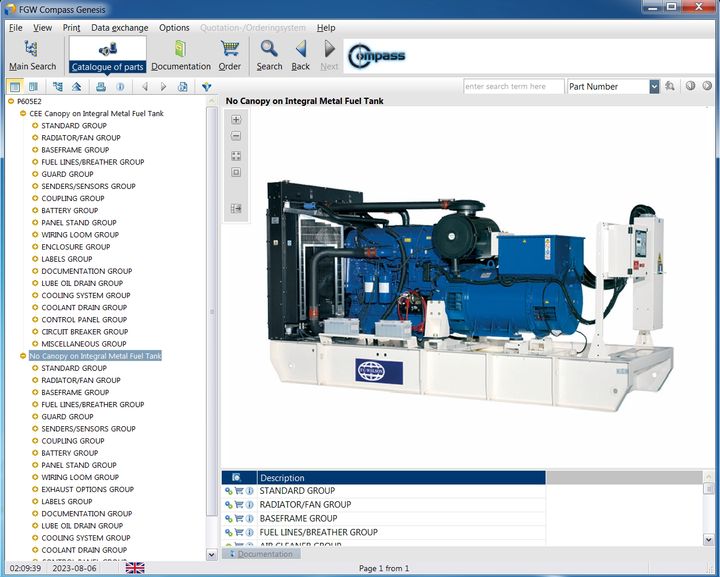Click the original size image icon
This screenshot has height=577, width=720.
(x=236, y=172)
